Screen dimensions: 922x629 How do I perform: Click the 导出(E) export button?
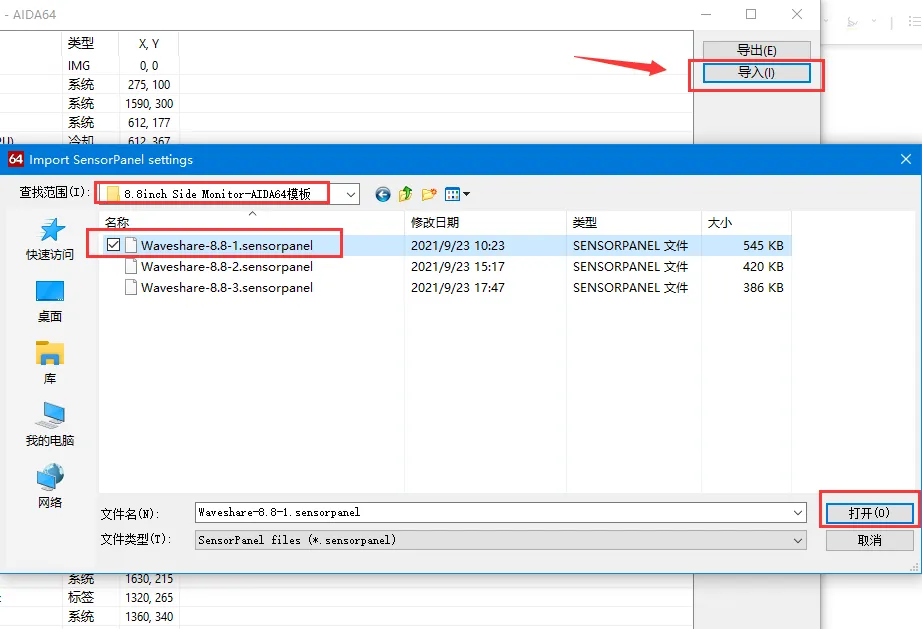[757, 51]
